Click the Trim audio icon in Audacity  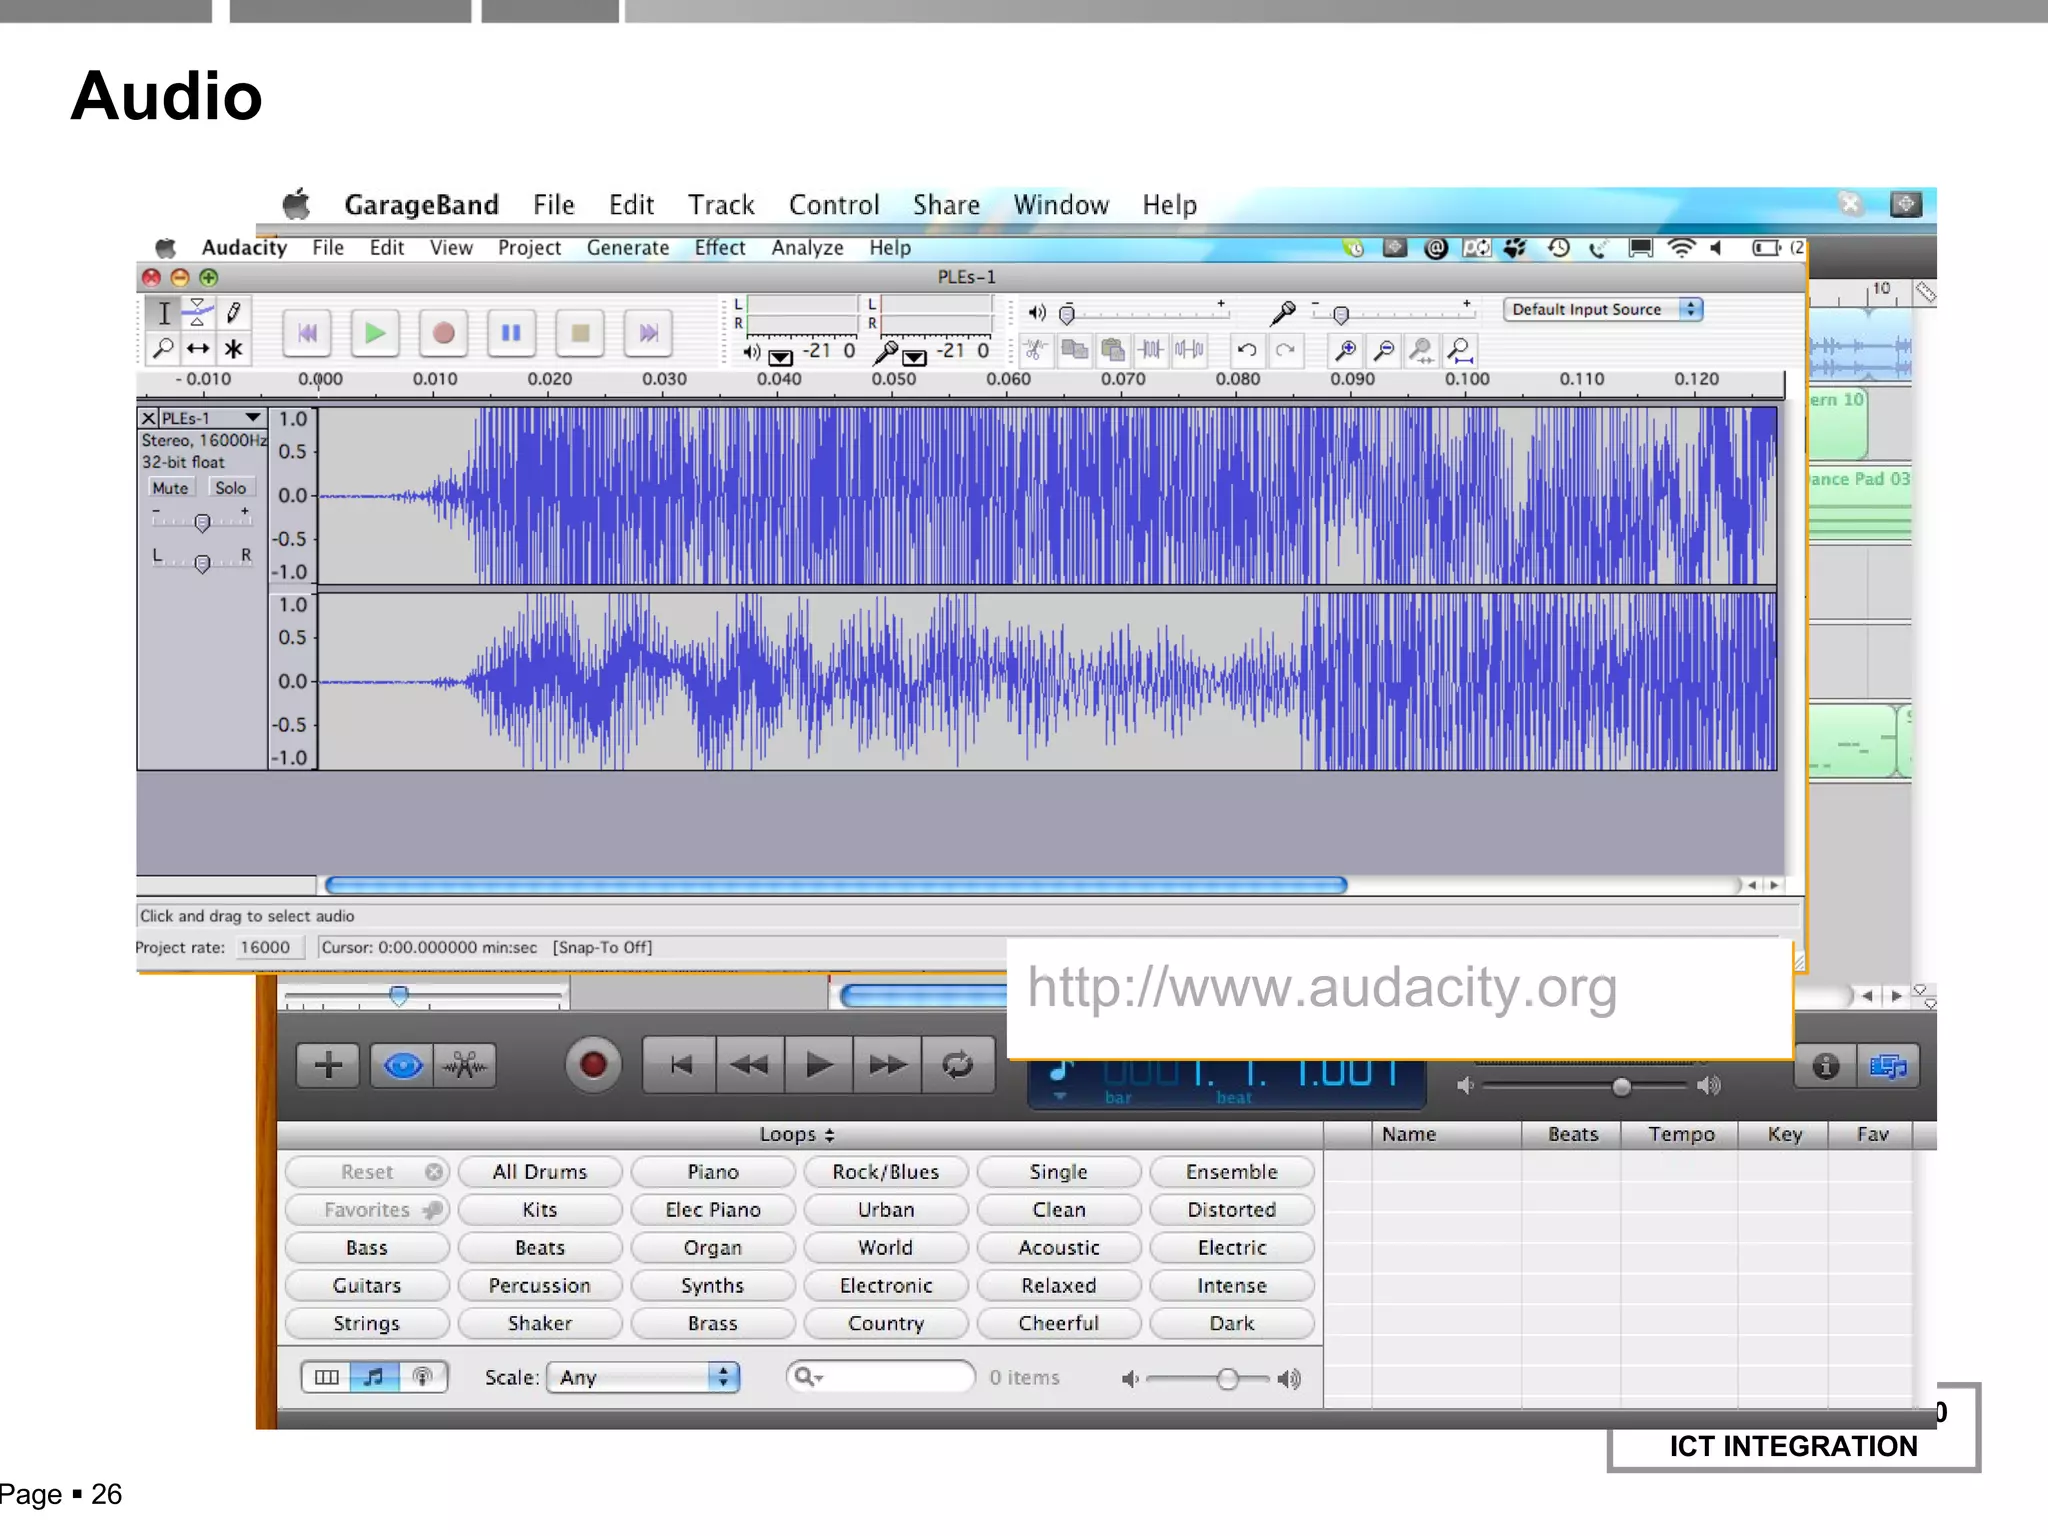pos(1151,350)
